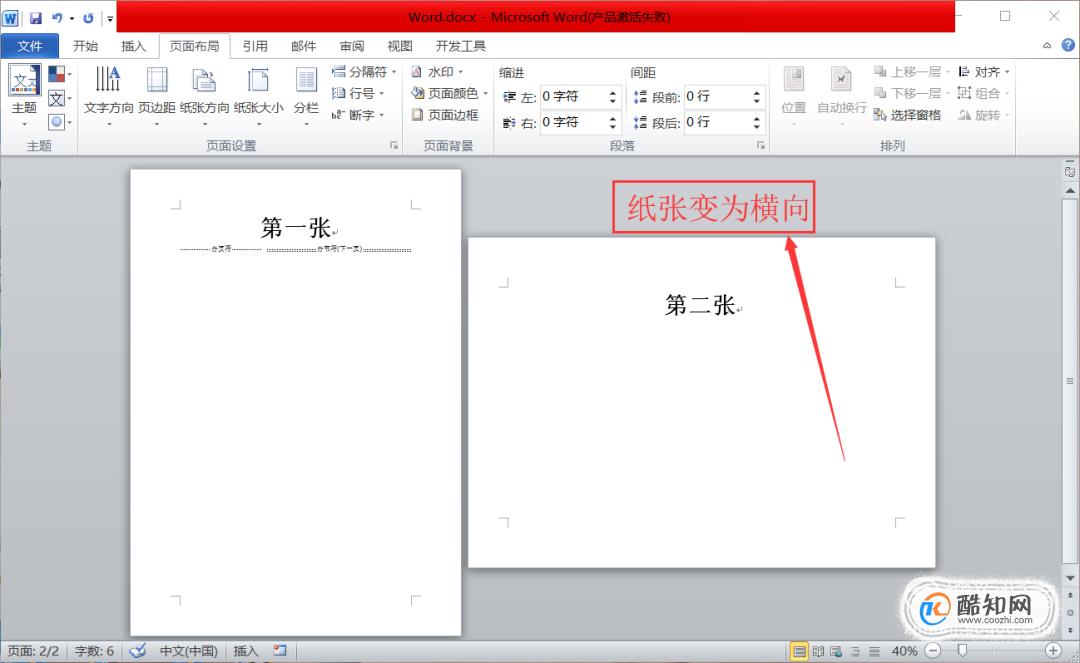Adjust spacing before stepper arrows
The height and width of the screenshot is (663, 1080).
pyautogui.click(x=756, y=96)
